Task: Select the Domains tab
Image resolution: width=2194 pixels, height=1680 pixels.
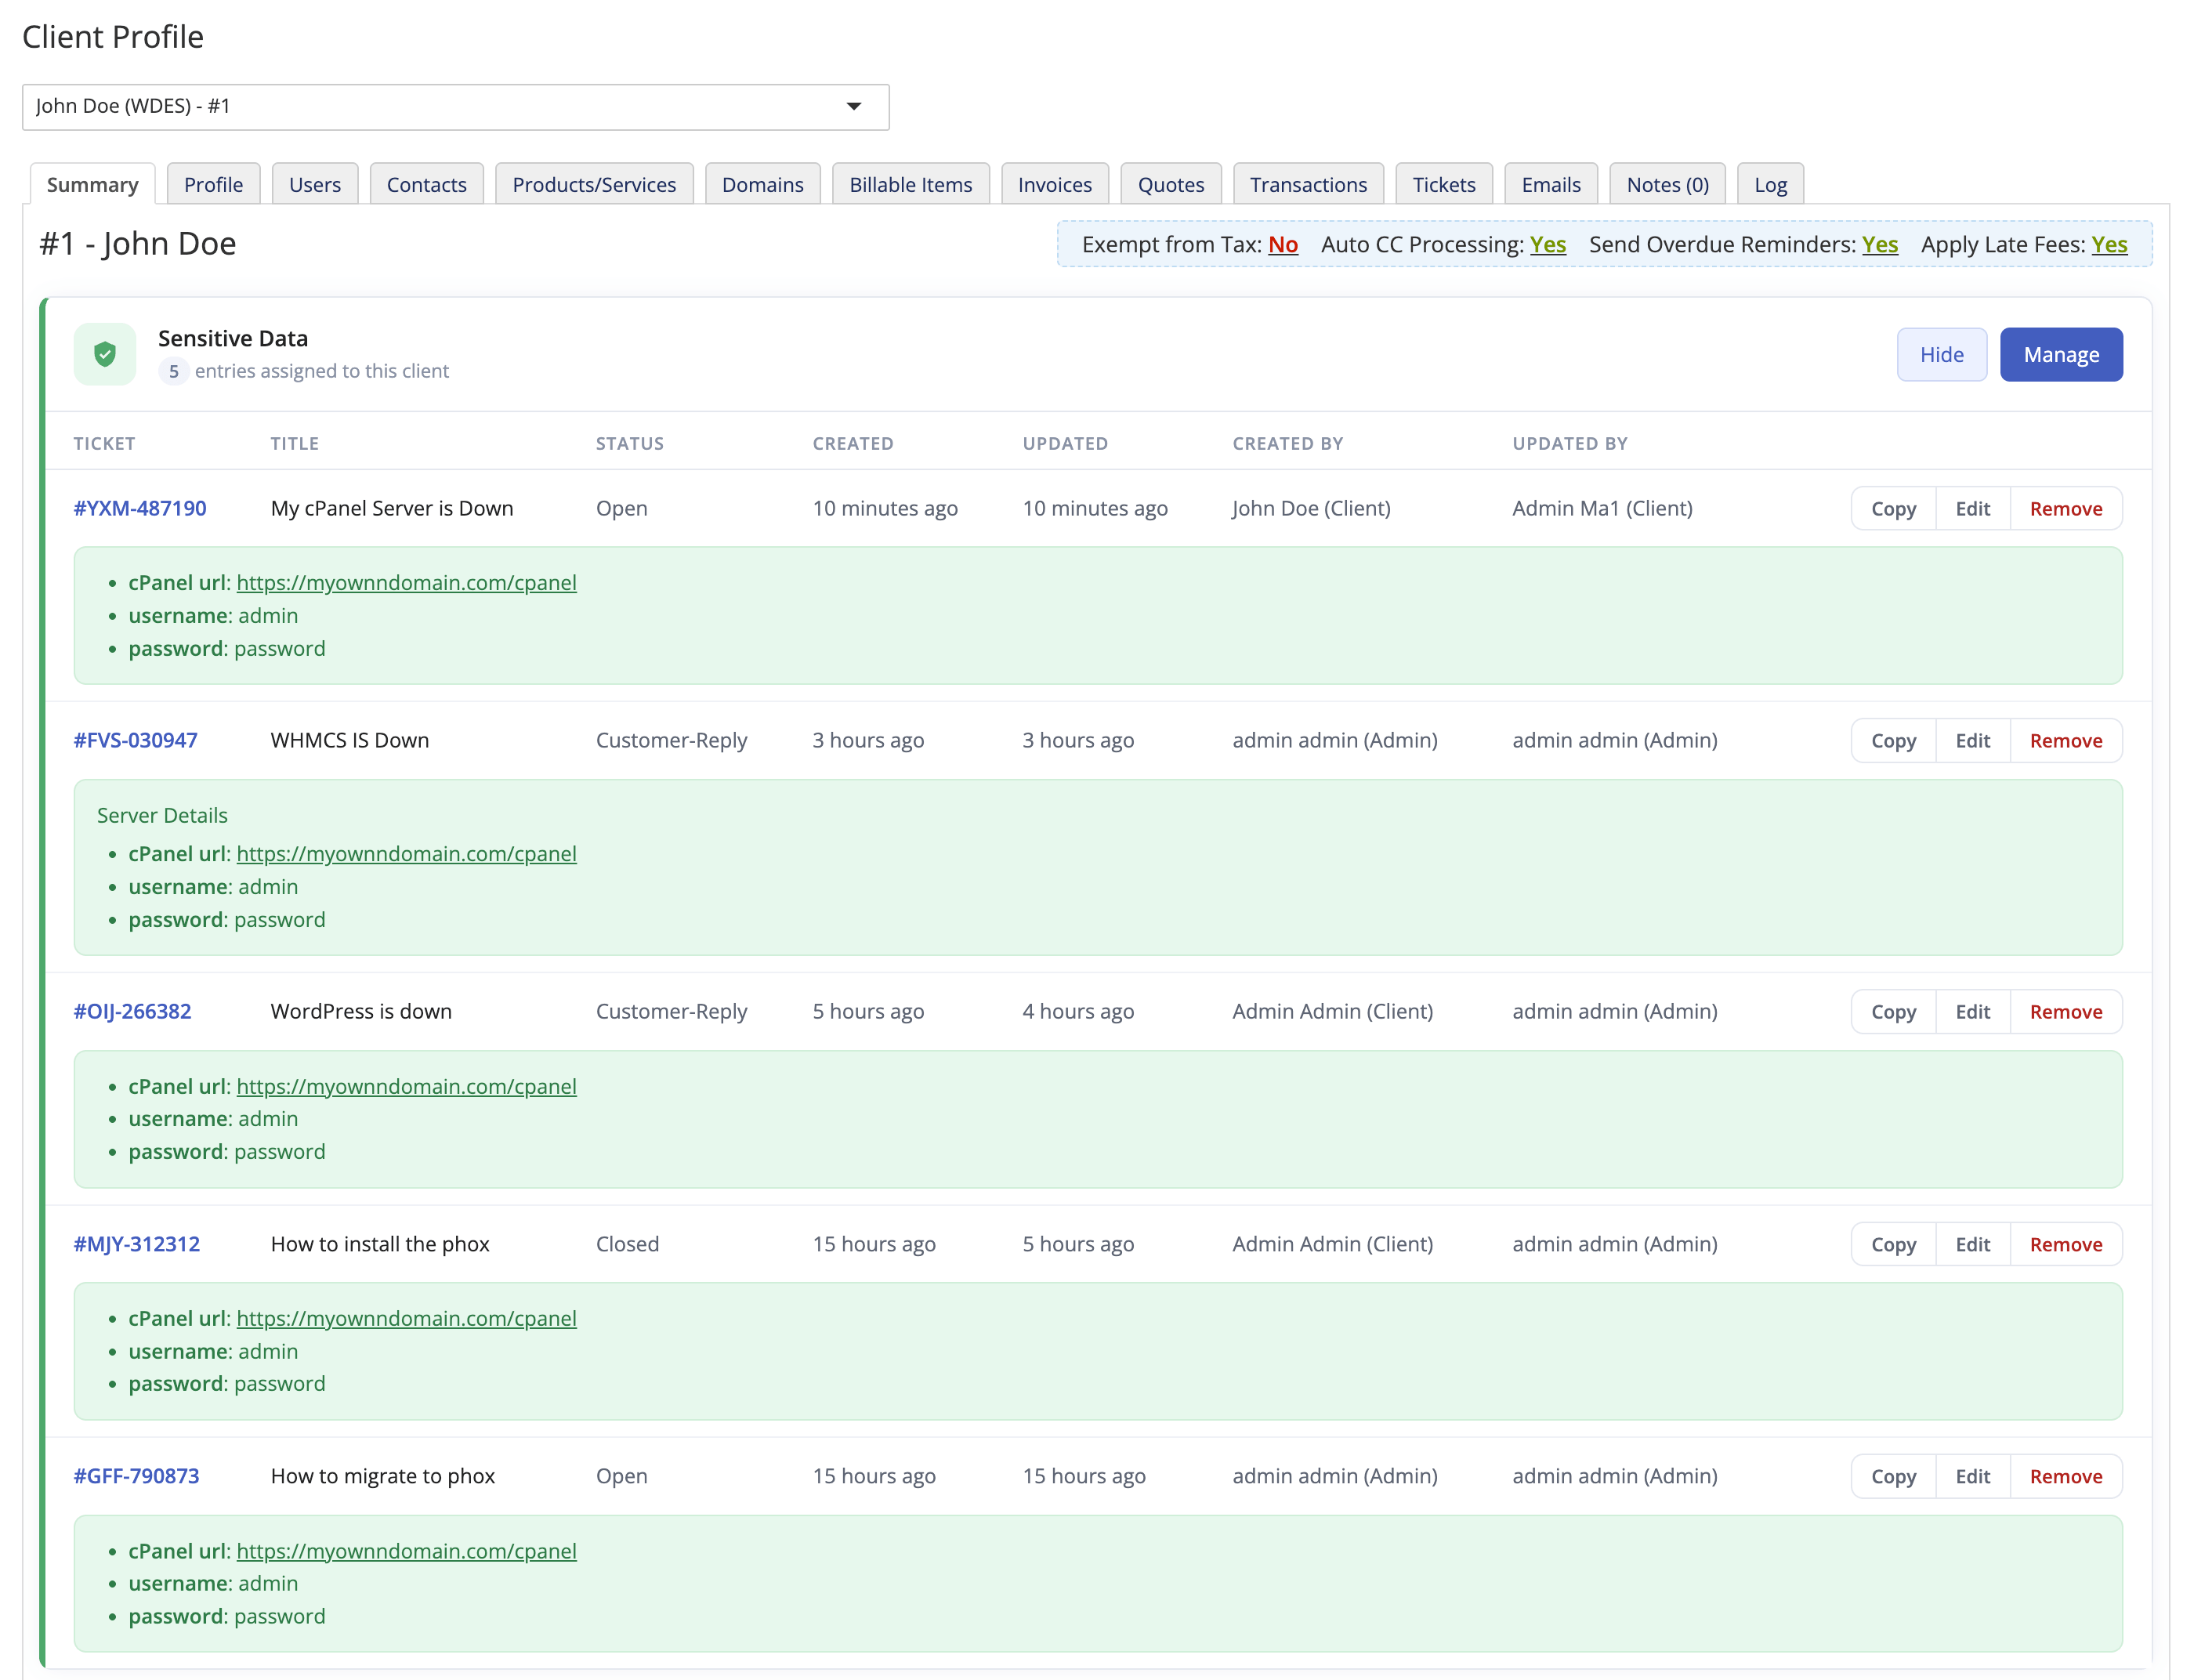Action: pos(762,184)
